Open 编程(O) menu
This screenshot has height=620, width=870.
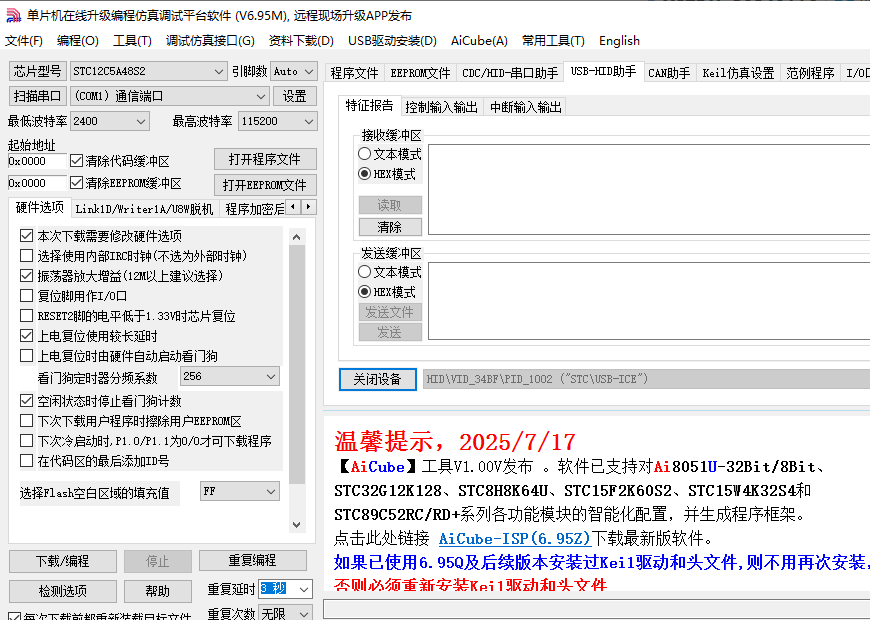[78, 41]
